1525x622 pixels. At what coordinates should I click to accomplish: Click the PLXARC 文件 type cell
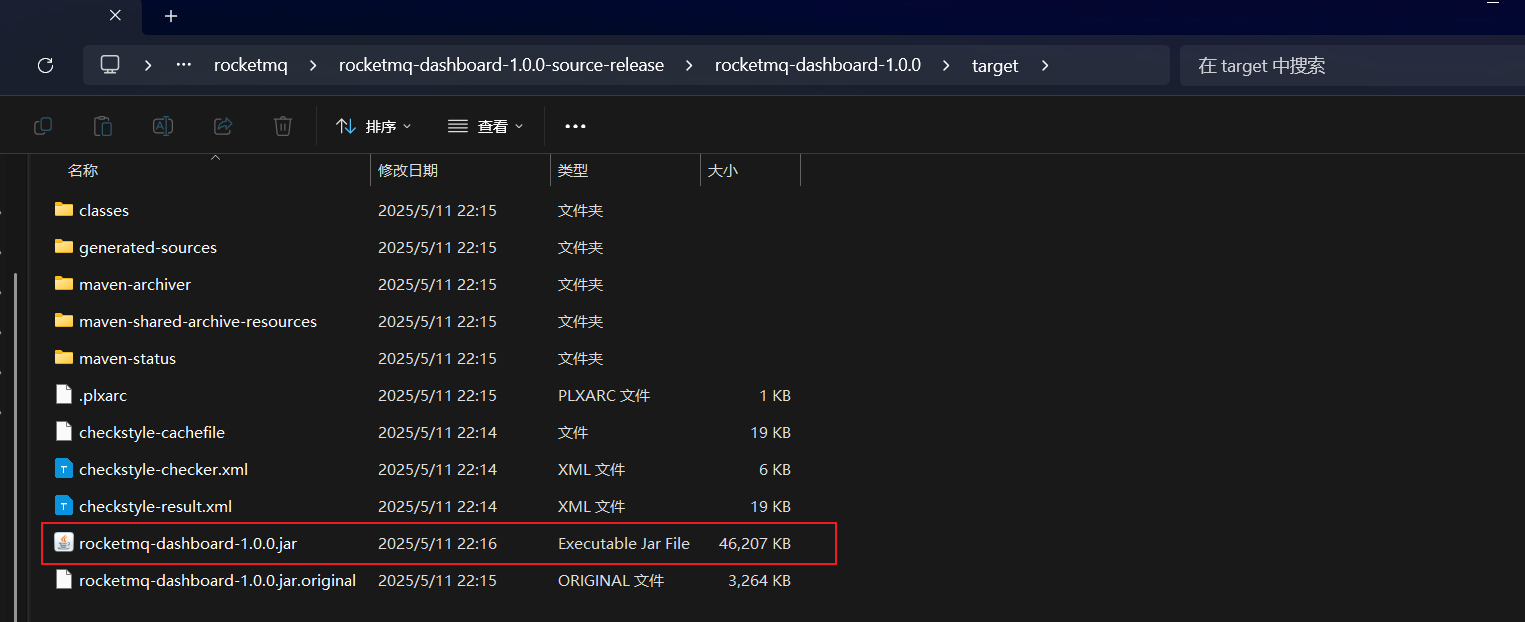coord(604,396)
